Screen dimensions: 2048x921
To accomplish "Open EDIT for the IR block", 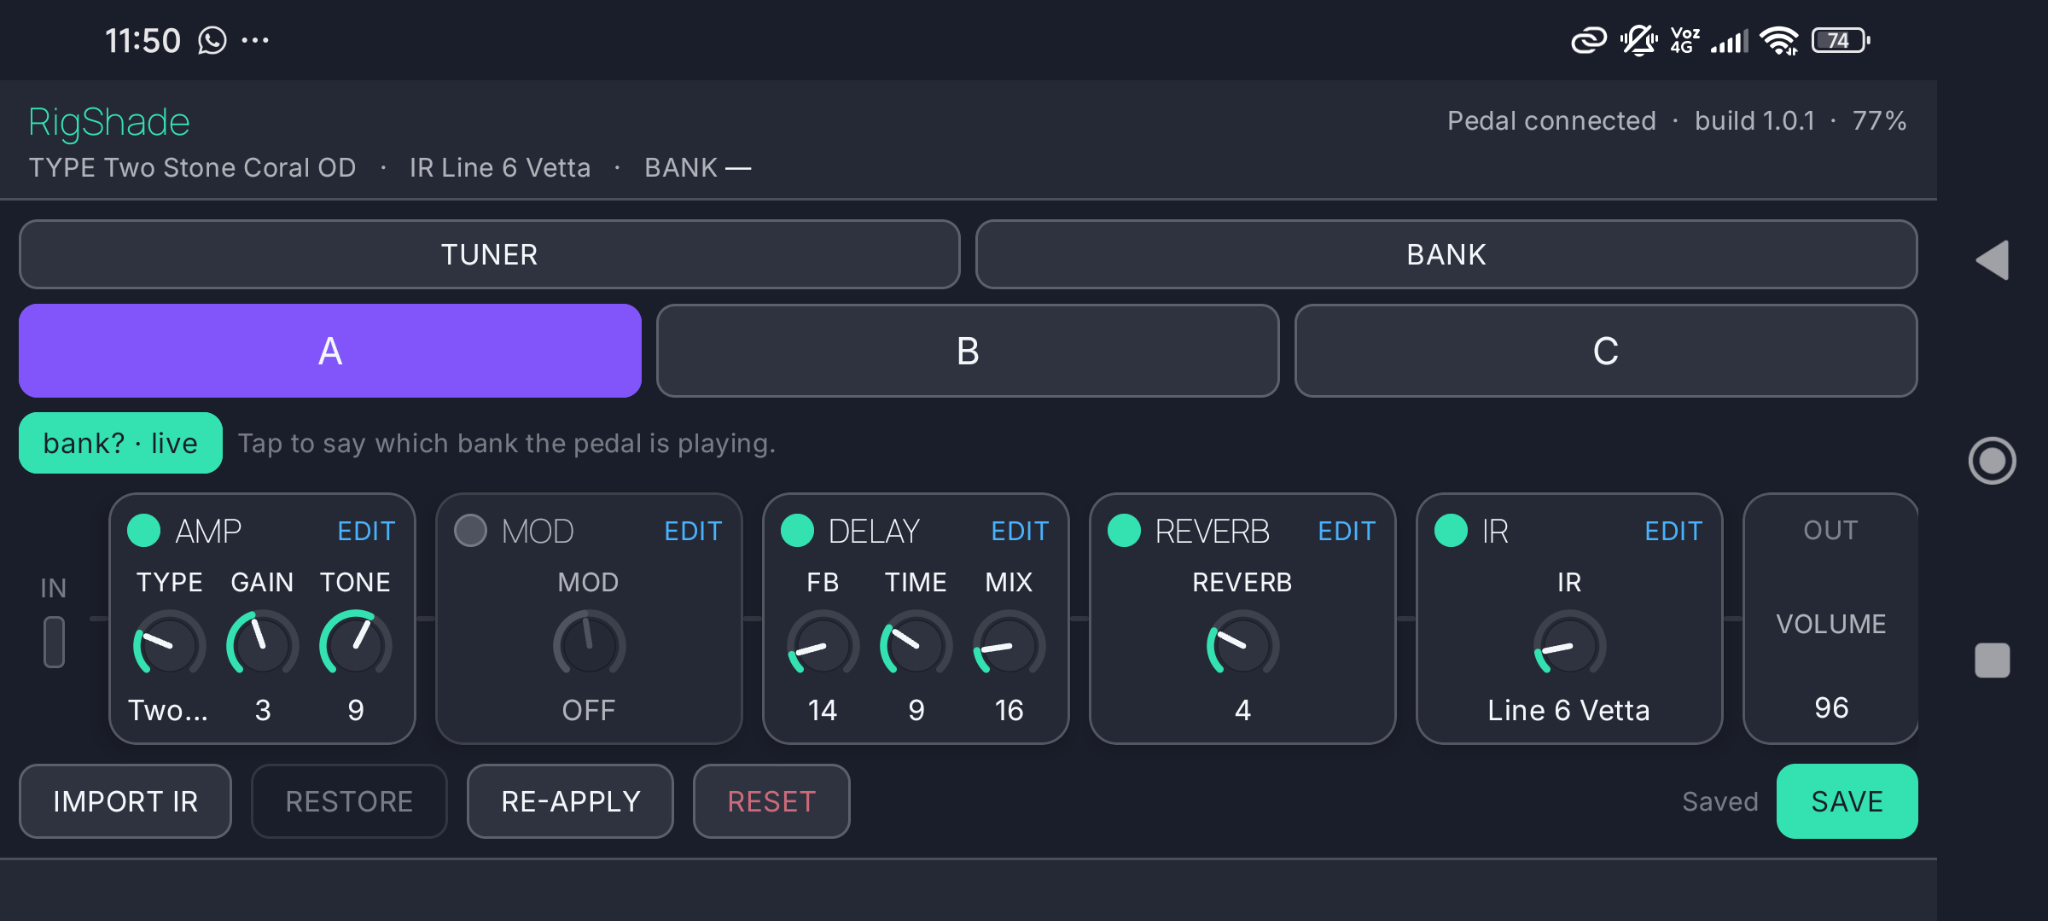I will tap(1673, 531).
